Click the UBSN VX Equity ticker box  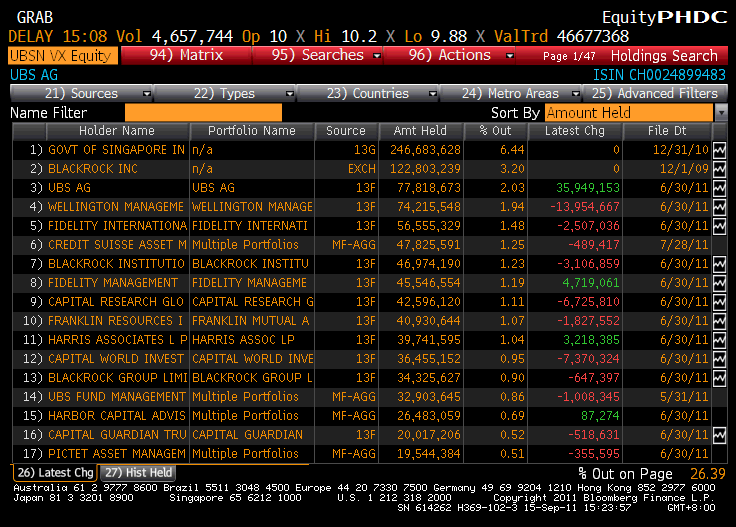pos(62,56)
